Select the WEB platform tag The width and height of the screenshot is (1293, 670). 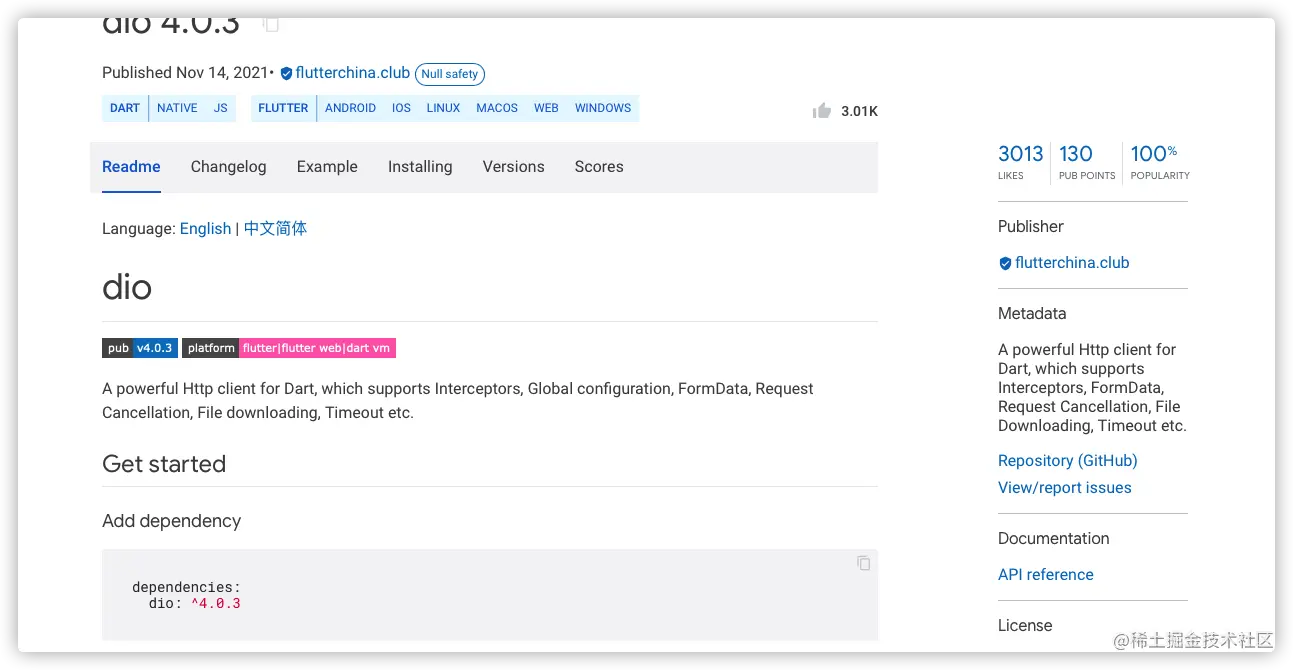(546, 108)
